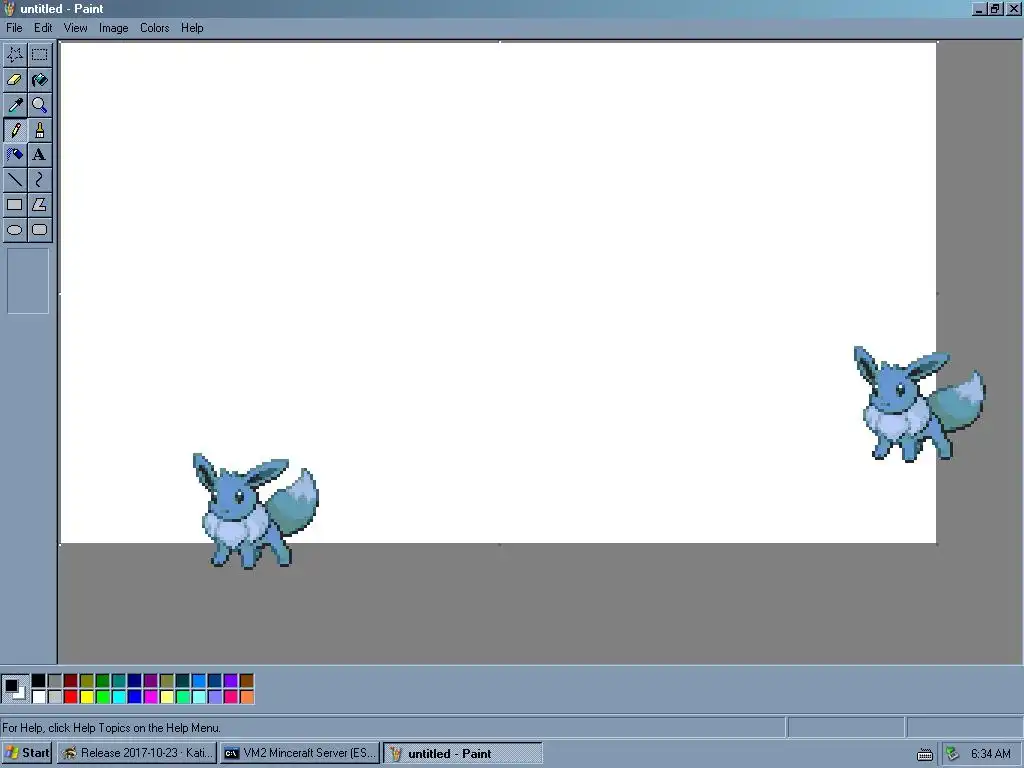Select the straight Line tool

point(15,180)
